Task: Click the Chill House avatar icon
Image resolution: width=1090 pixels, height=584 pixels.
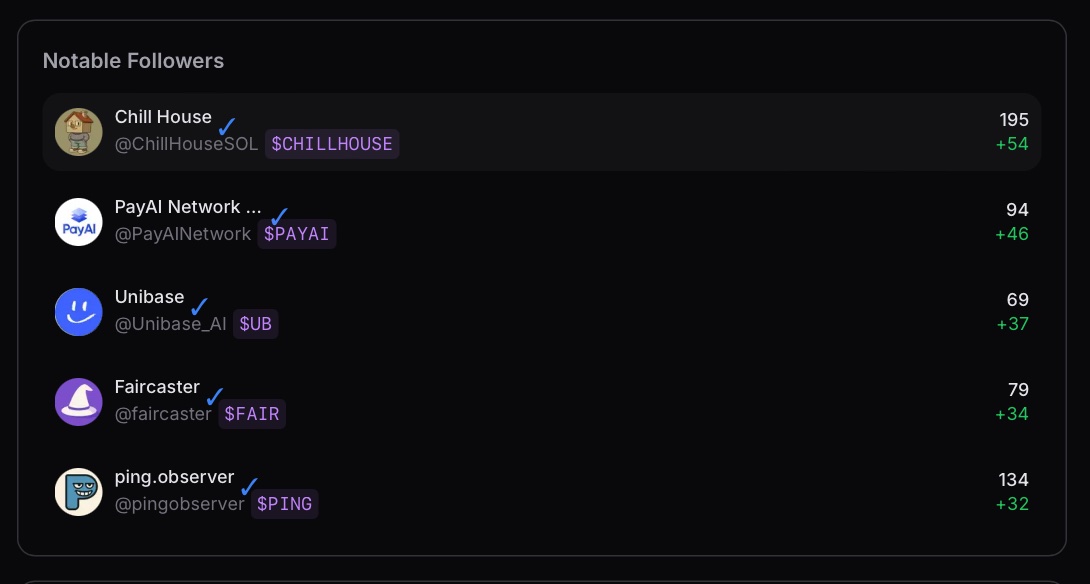Action: point(78,132)
